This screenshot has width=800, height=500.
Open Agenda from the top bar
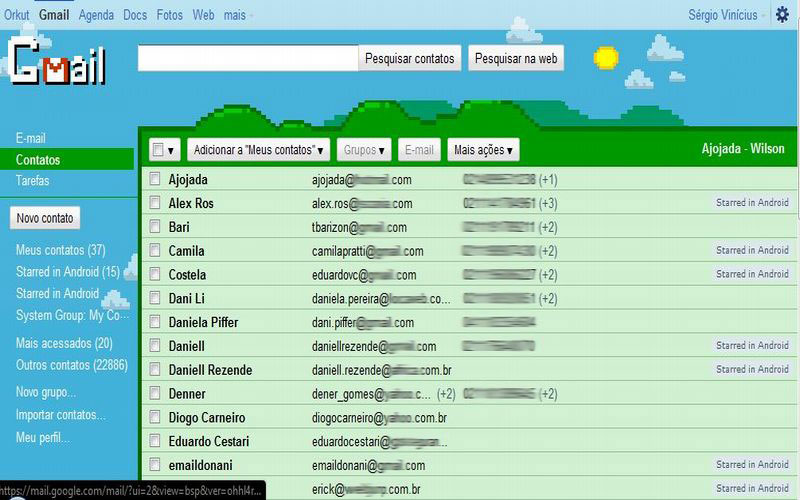point(96,15)
